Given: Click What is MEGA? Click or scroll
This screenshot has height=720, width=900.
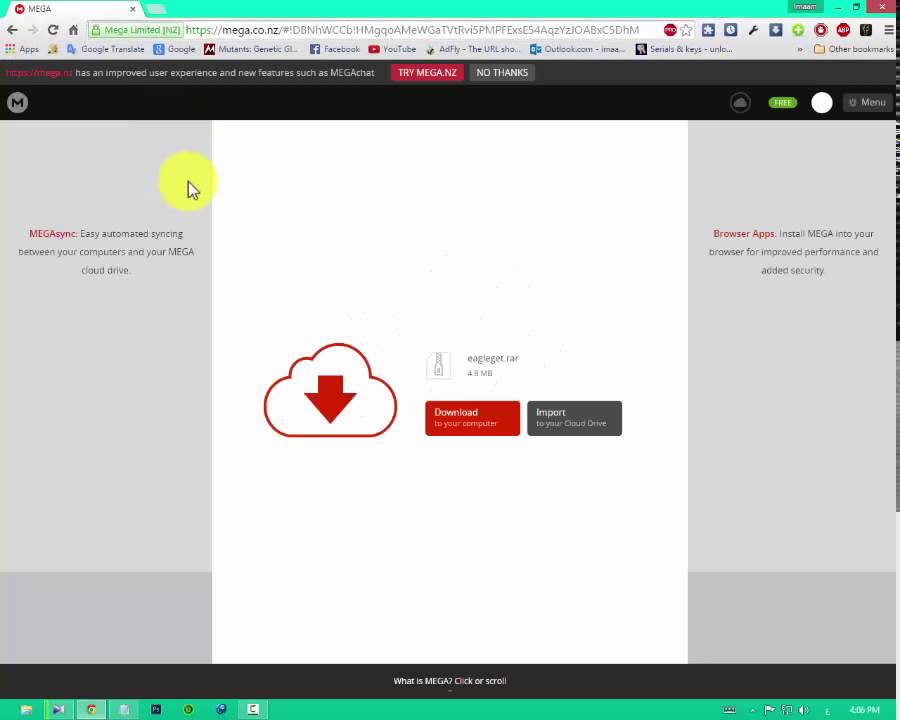Looking at the screenshot, I should [x=449, y=681].
